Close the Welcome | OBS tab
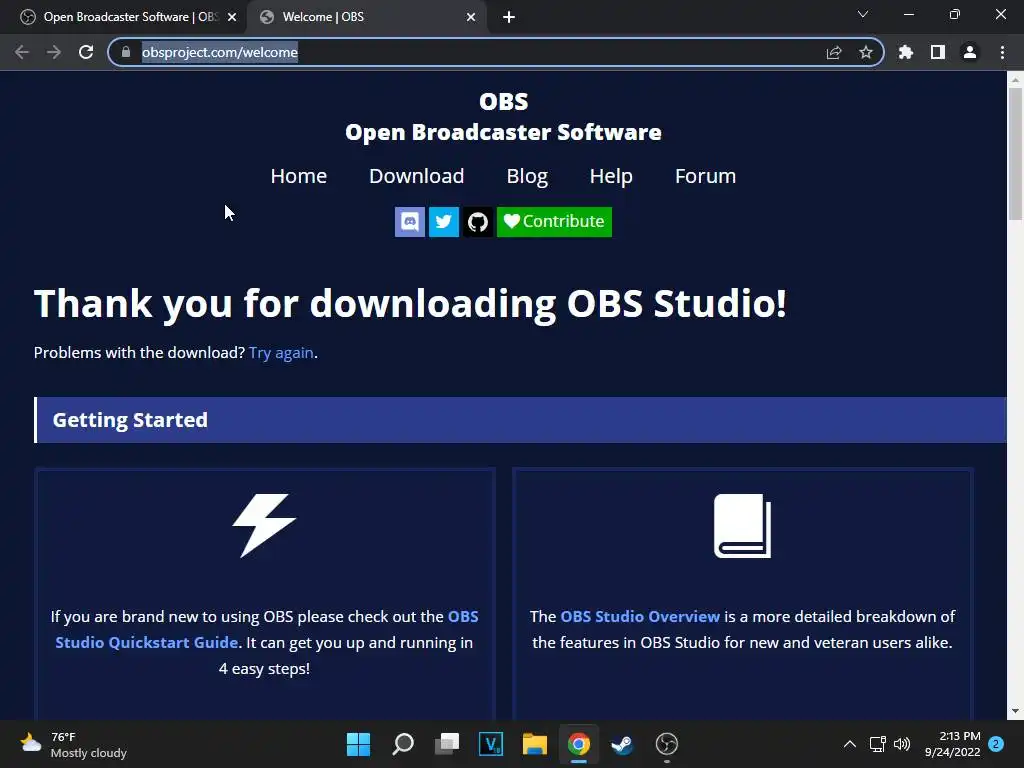This screenshot has width=1024, height=768. point(471,17)
